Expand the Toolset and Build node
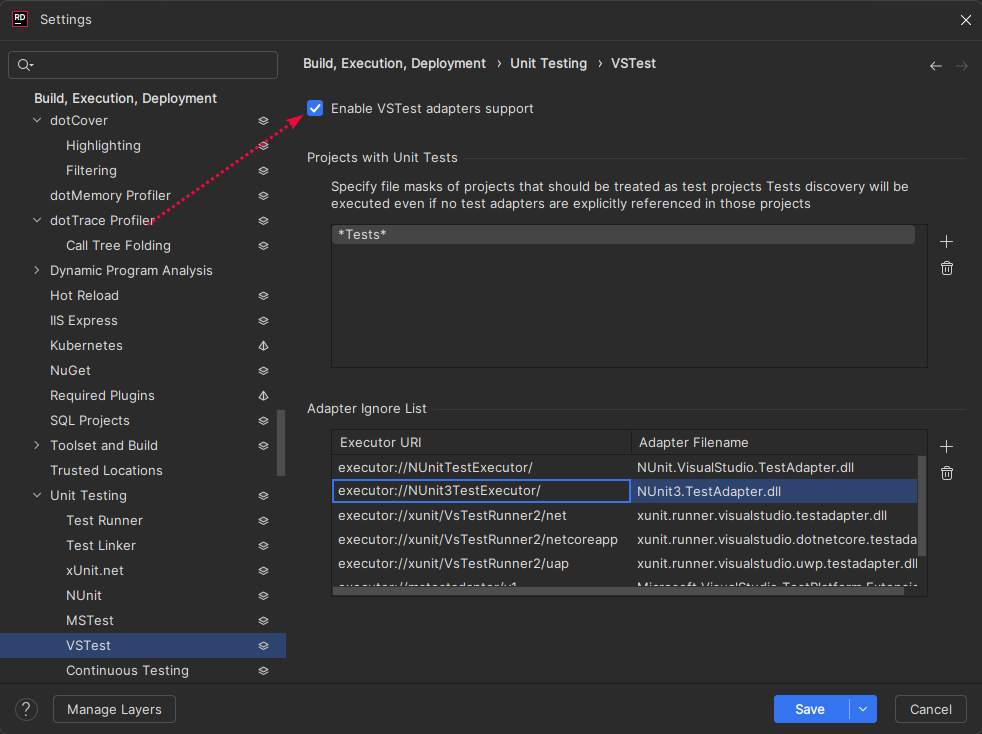 38,446
